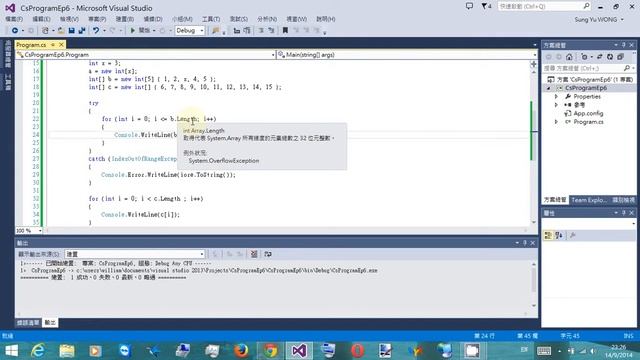Click the Undo arrow icon

click(x=96, y=31)
